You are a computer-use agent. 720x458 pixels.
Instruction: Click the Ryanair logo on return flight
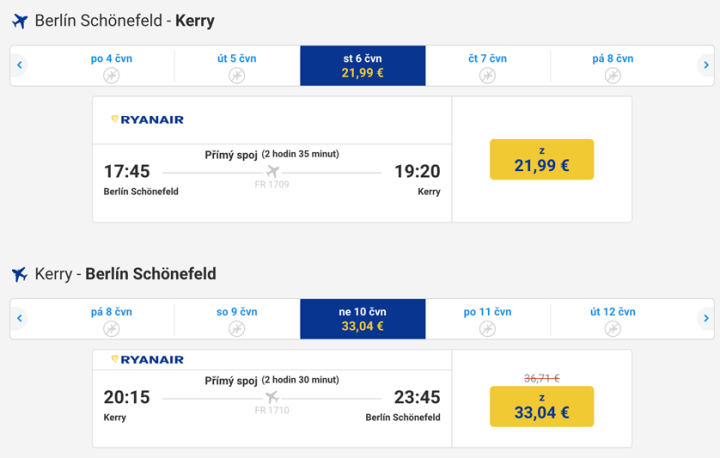coord(147,359)
